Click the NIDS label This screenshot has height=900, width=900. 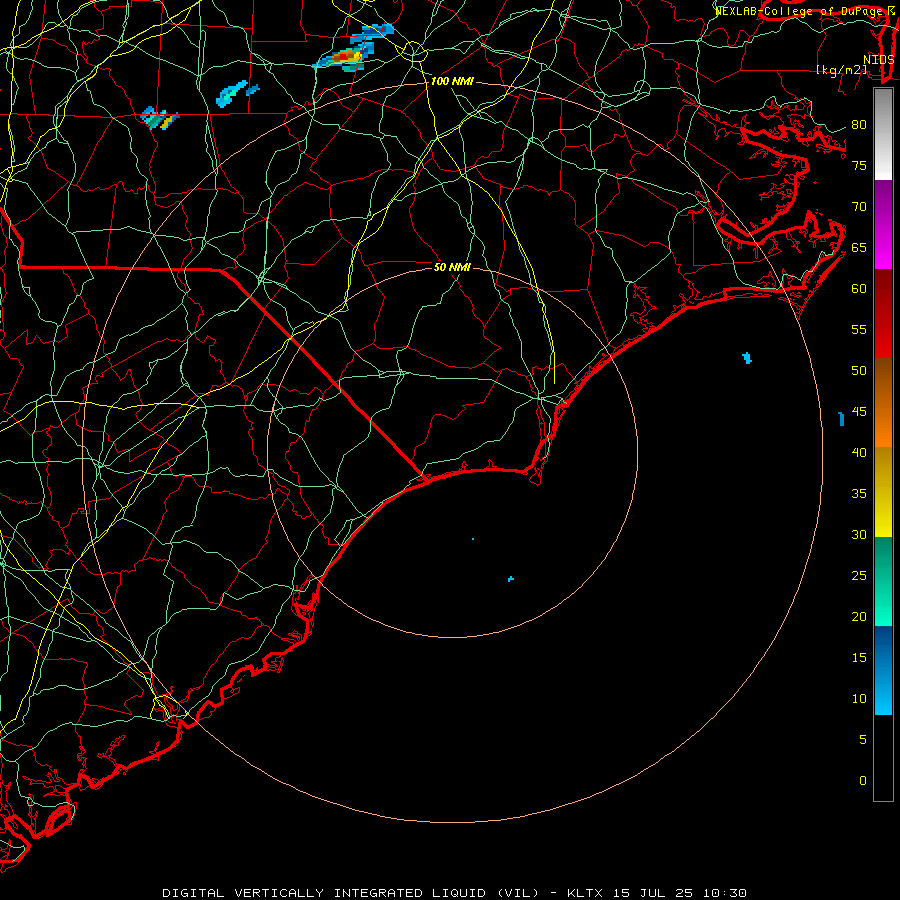point(878,59)
